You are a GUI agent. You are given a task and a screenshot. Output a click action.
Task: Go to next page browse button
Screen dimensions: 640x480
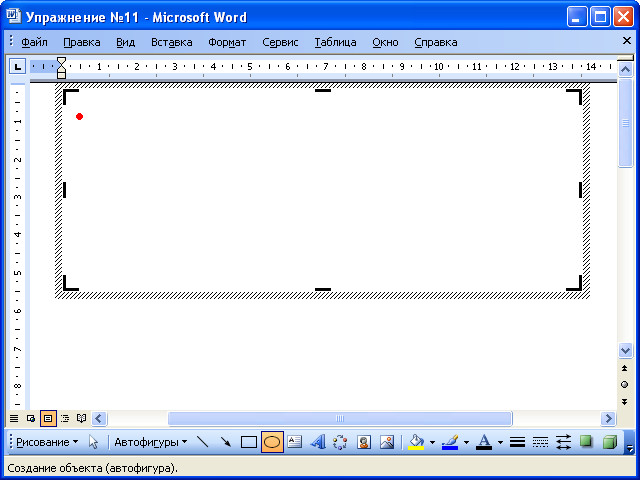[624, 402]
